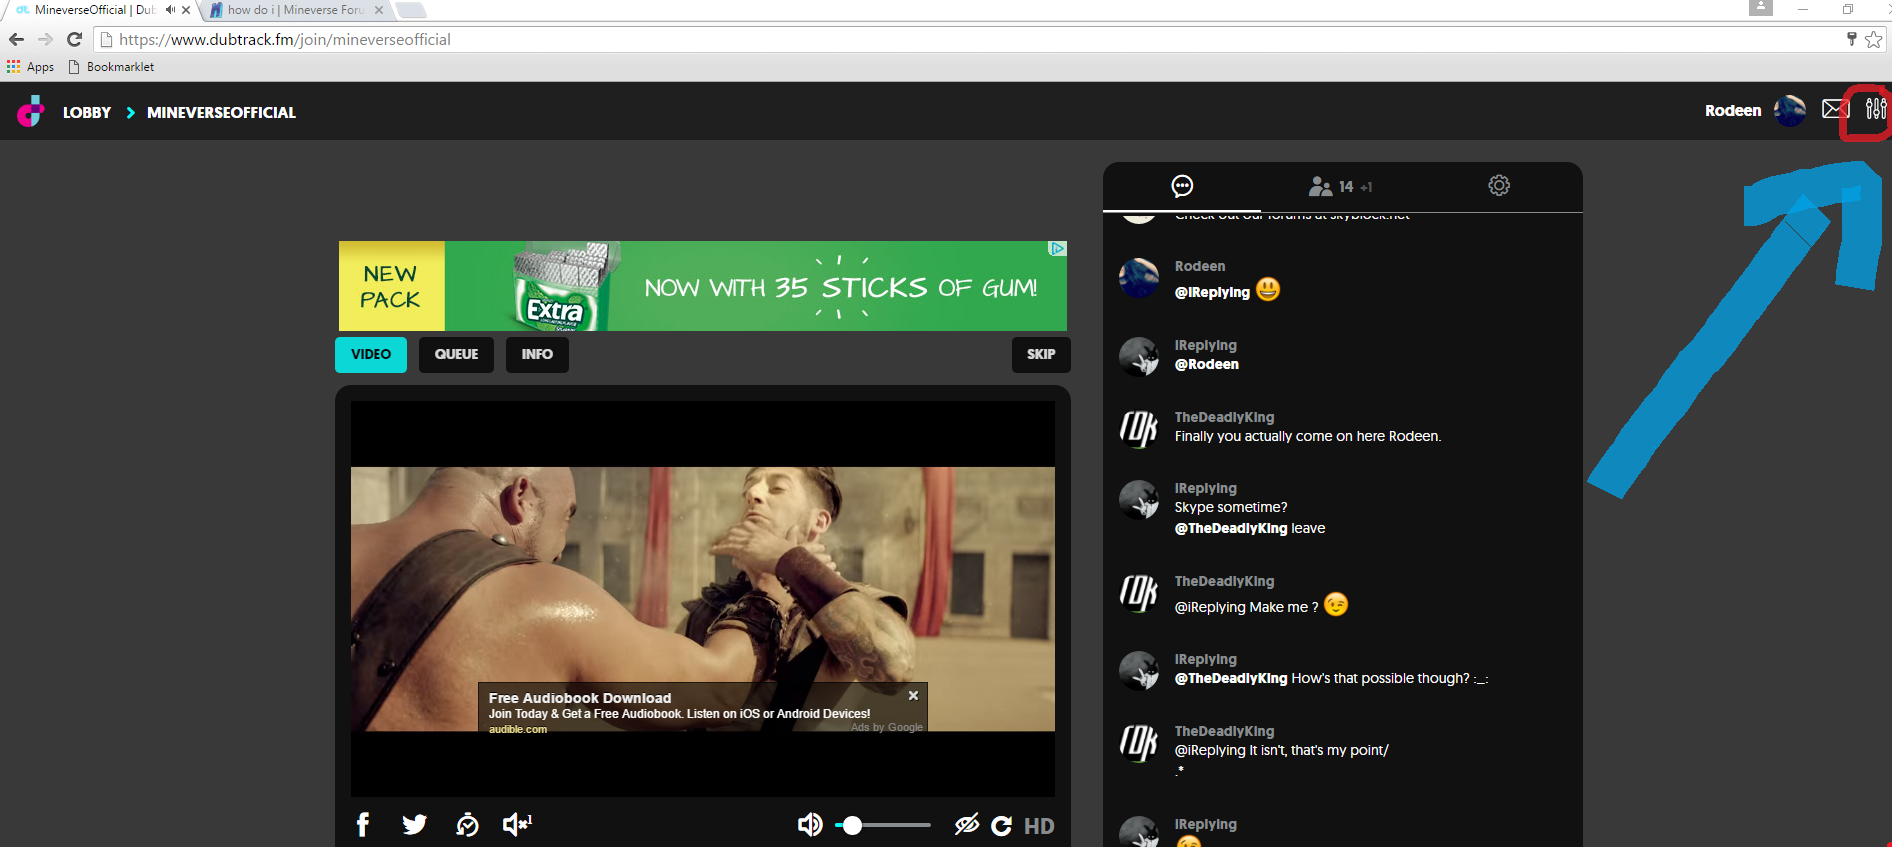
Task: Toggle the mute-once speaker icon
Action: point(517,824)
